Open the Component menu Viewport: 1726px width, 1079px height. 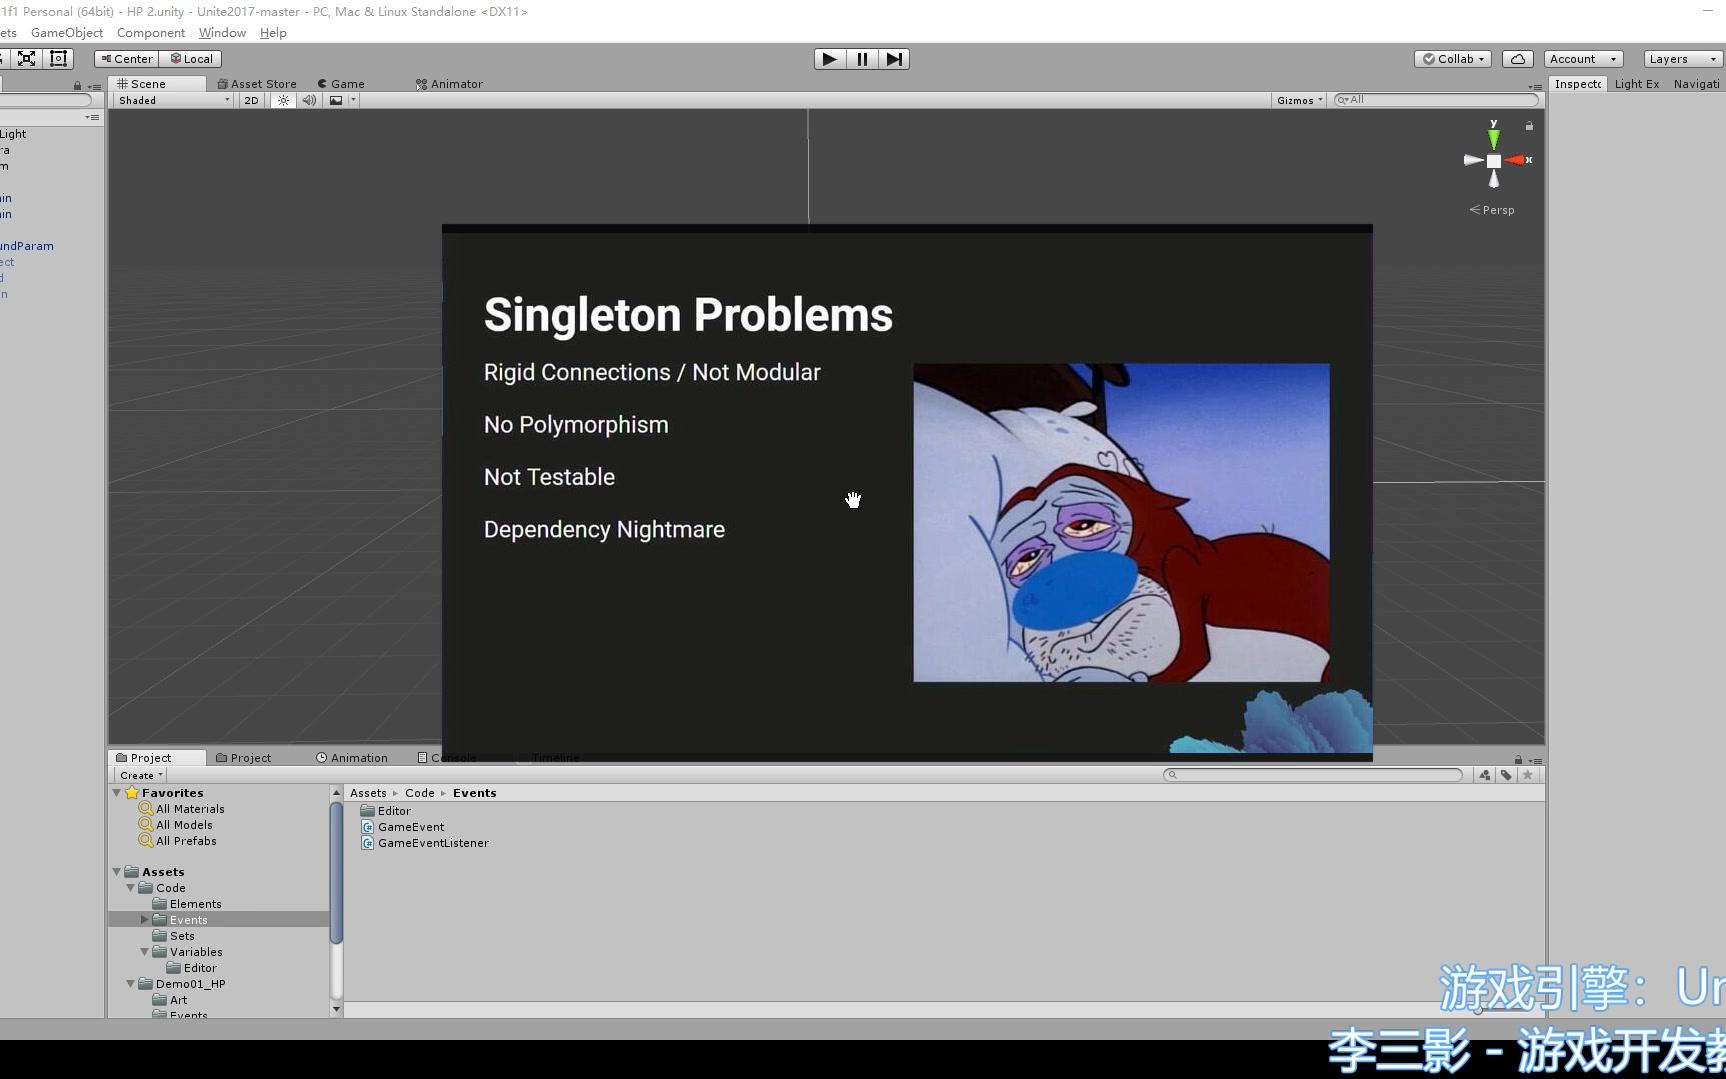(151, 33)
